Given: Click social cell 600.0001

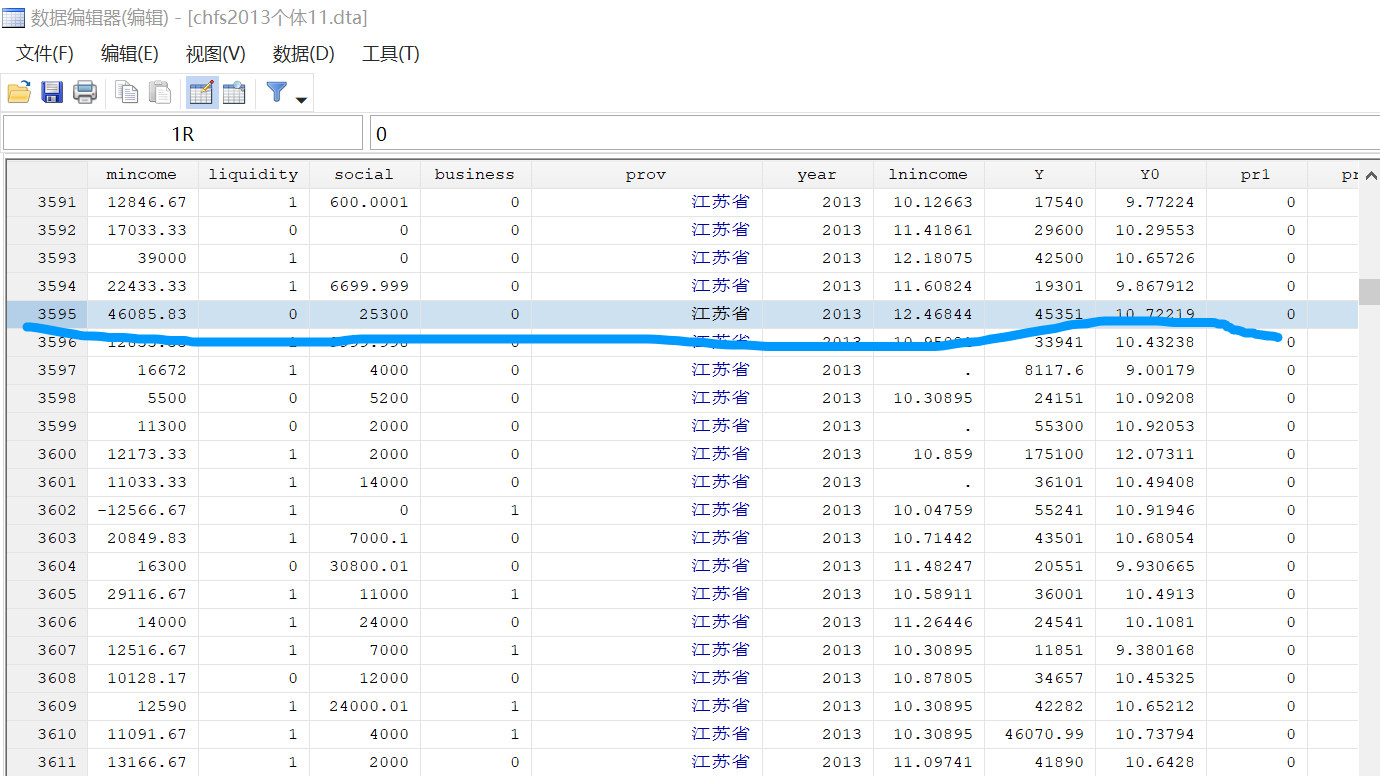Looking at the screenshot, I should click(x=364, y=202).
